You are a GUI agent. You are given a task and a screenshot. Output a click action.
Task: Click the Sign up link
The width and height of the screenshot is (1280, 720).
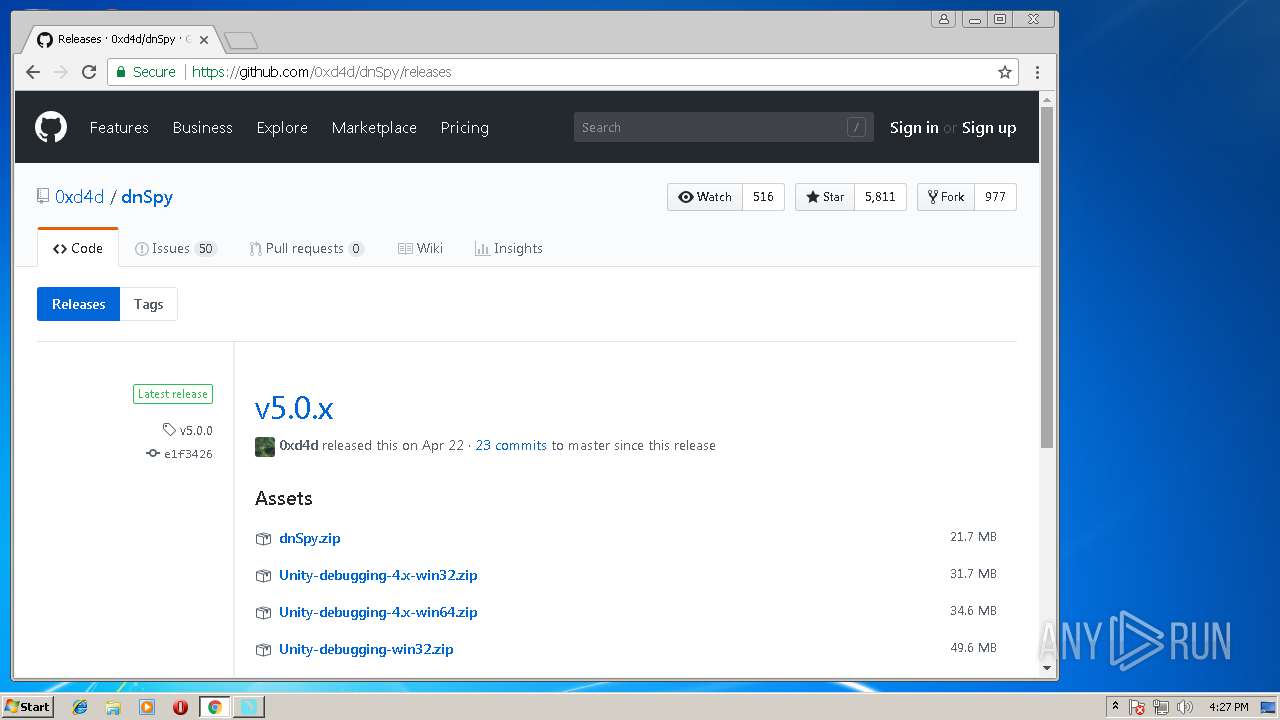click(989, 127)
